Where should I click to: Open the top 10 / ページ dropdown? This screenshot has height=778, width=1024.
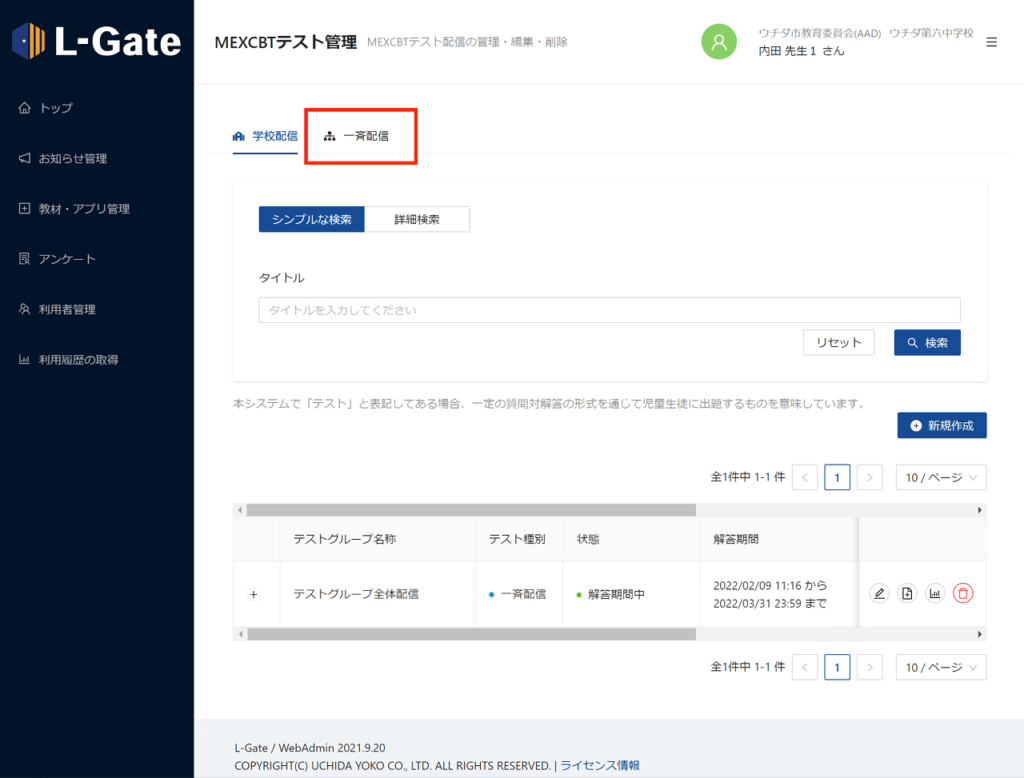(940, 477)
